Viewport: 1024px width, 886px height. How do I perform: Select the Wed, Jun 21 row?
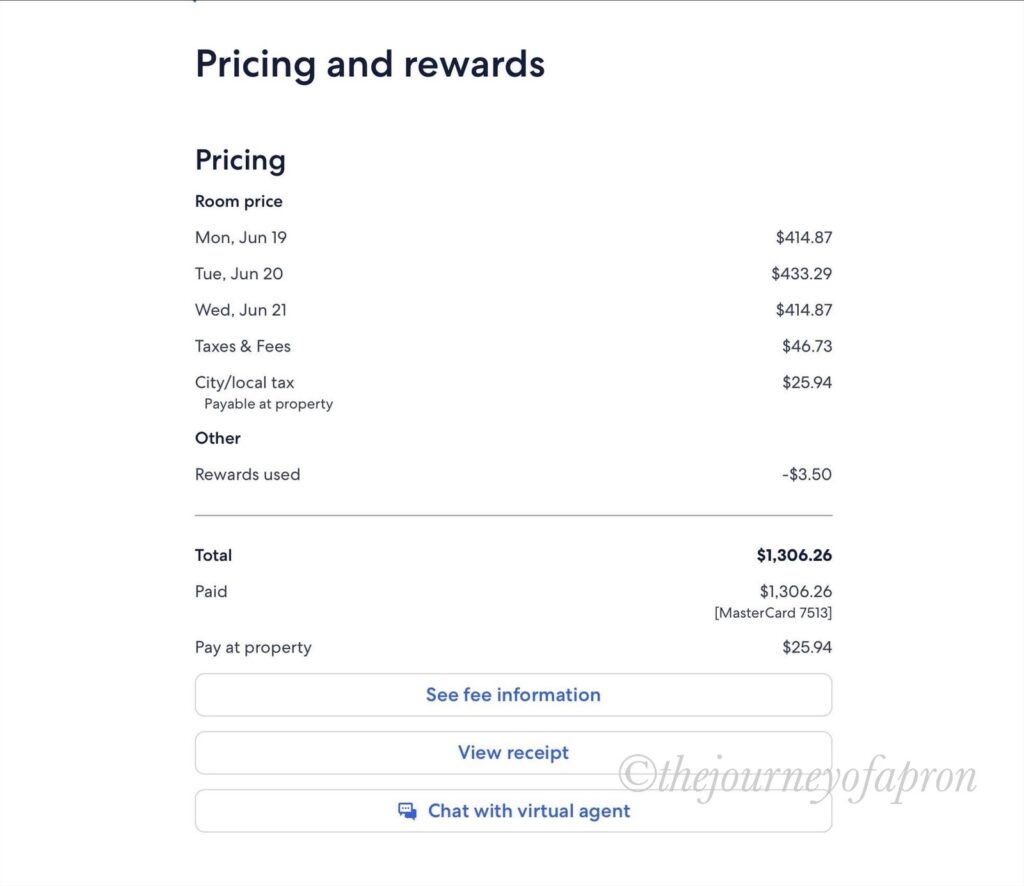[513, 309]
